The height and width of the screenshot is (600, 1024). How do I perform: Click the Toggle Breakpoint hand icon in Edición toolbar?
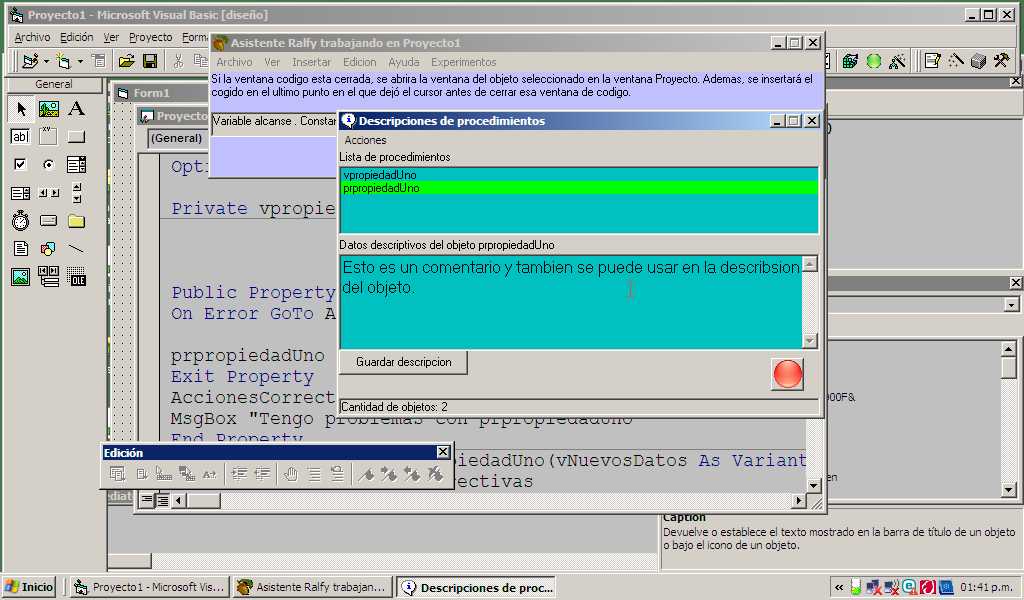pyautogui.click(x=291, y=475)
